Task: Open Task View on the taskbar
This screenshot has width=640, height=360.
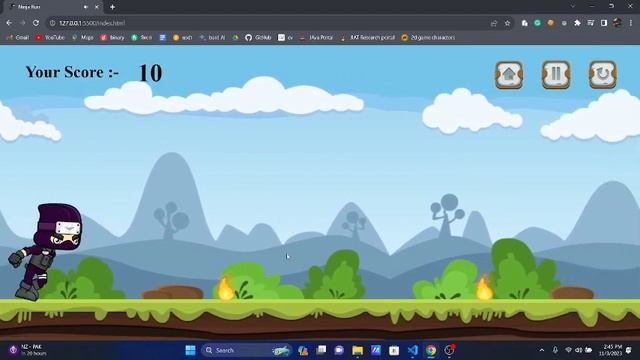Action: click(321, 350)
